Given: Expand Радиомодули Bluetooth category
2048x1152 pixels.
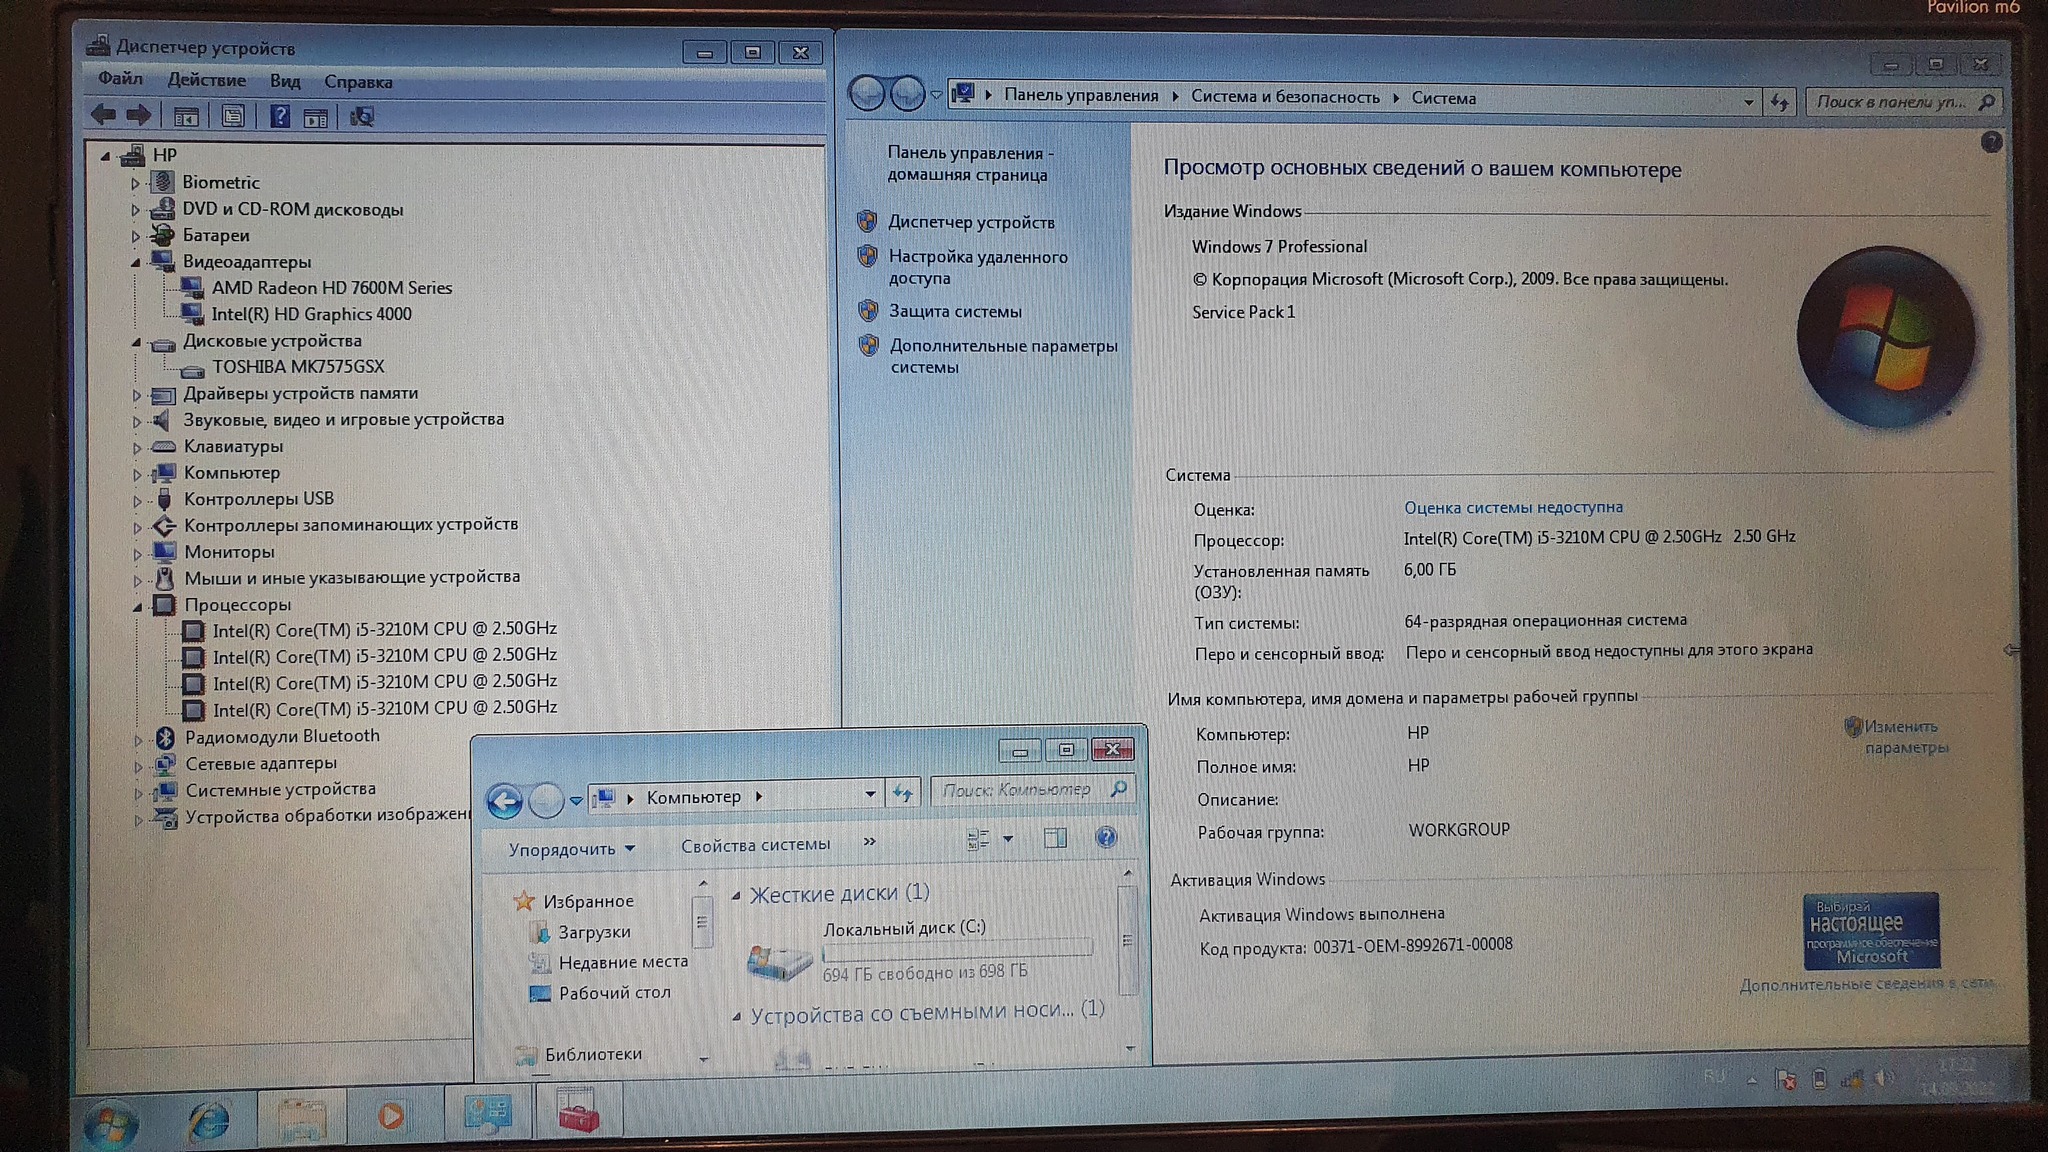Looking at the screenshot, I should tap(138, 739).
